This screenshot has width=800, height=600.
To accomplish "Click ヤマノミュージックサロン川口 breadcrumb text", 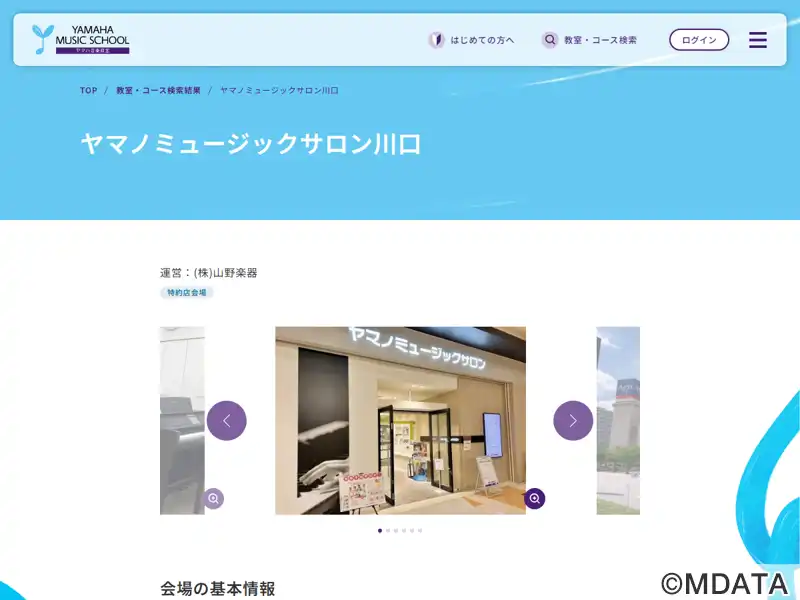I will pyautogui.click(x=279, y=90).
